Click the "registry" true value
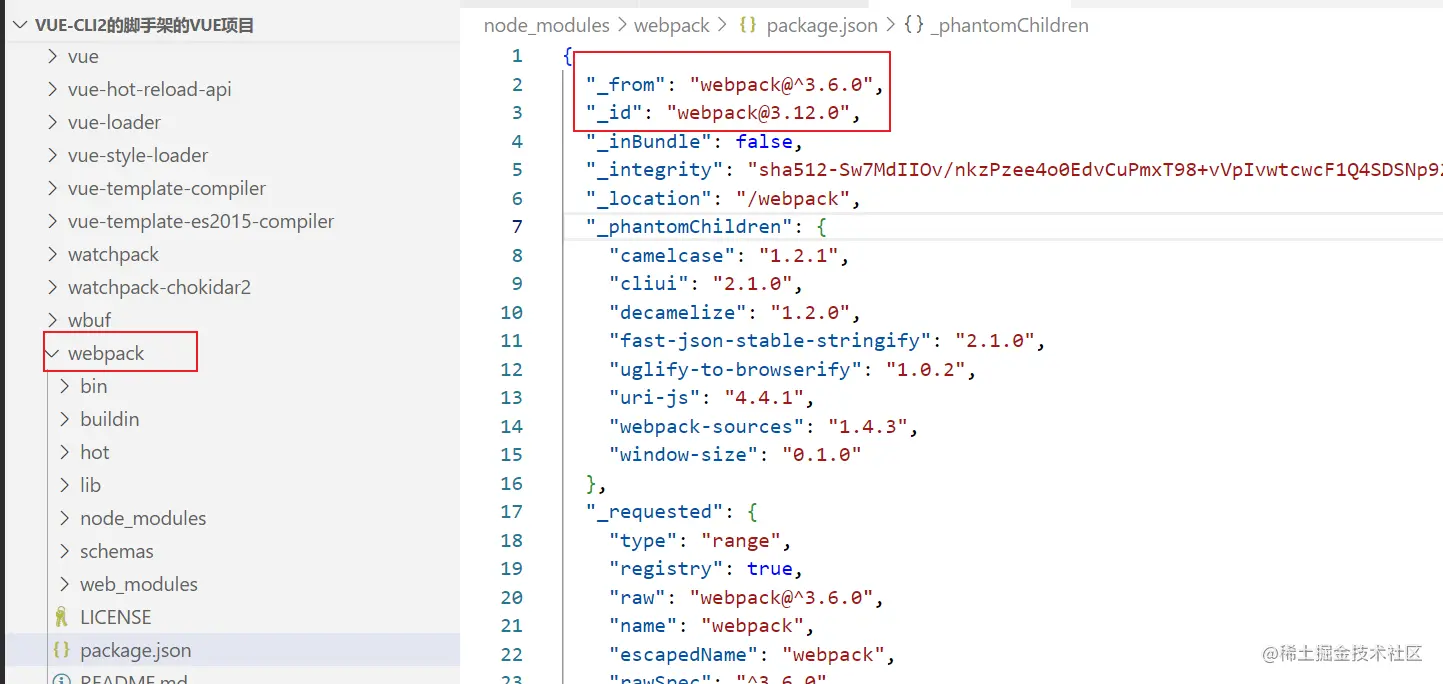Viewport: 1443px width, 684px height. pyautogui.click(x=770, y=569)
